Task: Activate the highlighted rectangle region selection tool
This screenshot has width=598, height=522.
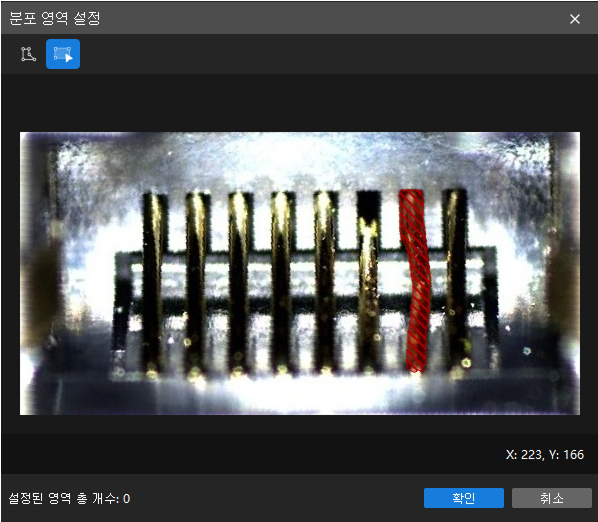Action: click(x=63, y=54)
